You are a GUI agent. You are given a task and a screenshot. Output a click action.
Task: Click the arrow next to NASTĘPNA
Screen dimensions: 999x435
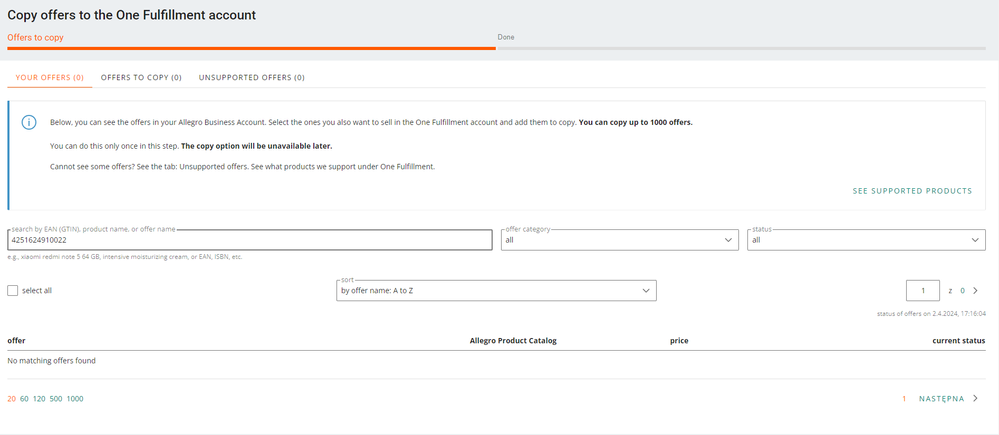(975, 399)
